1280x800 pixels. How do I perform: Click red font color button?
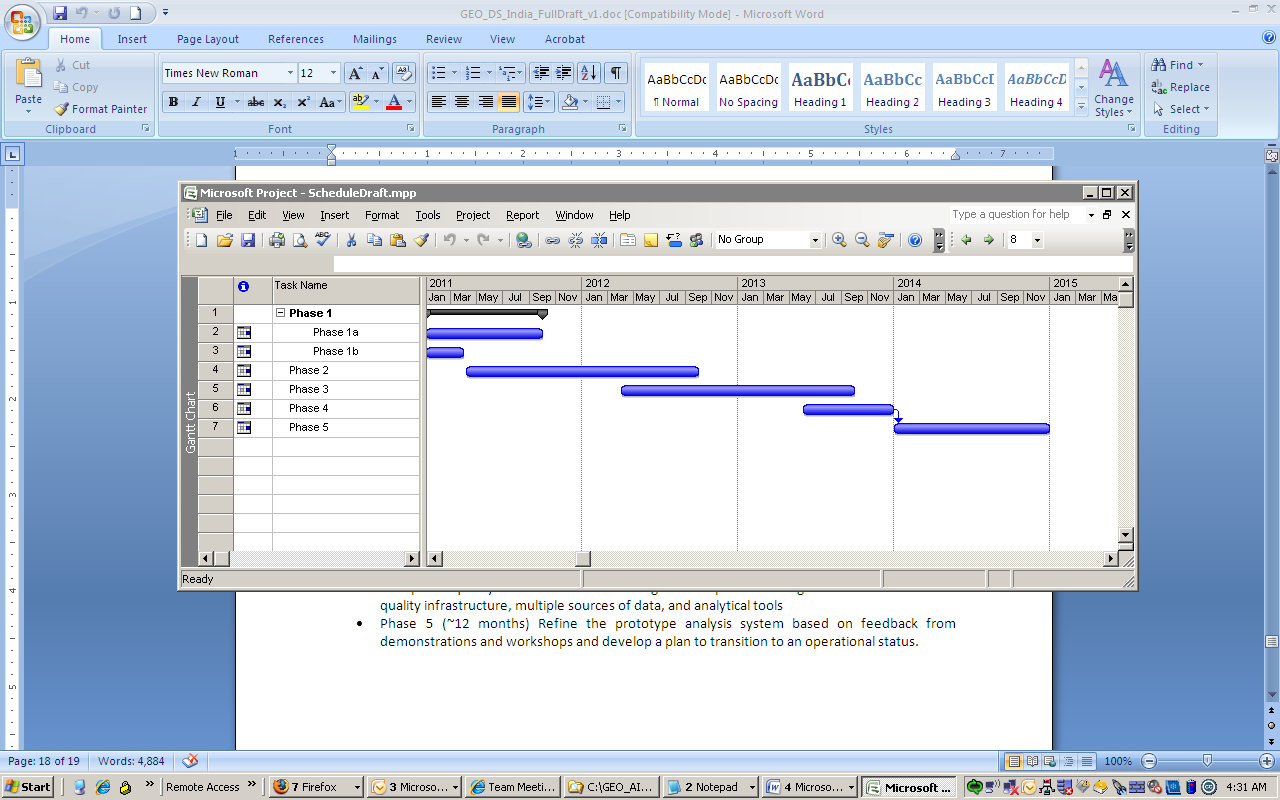[x=394, y=102]
